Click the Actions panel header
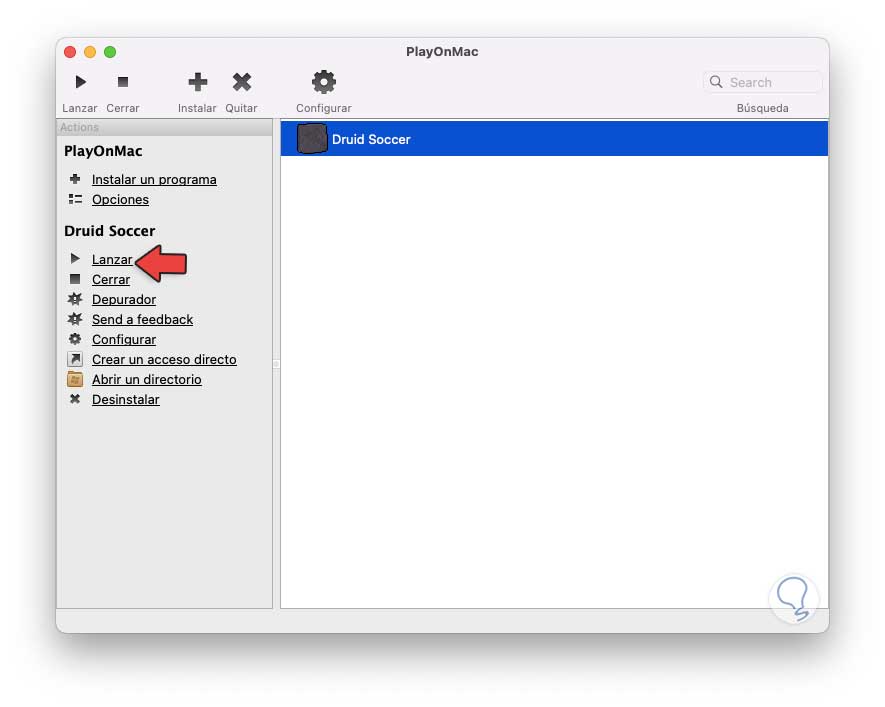This screenshot has height=707, width=885. (x=164, y=128)
